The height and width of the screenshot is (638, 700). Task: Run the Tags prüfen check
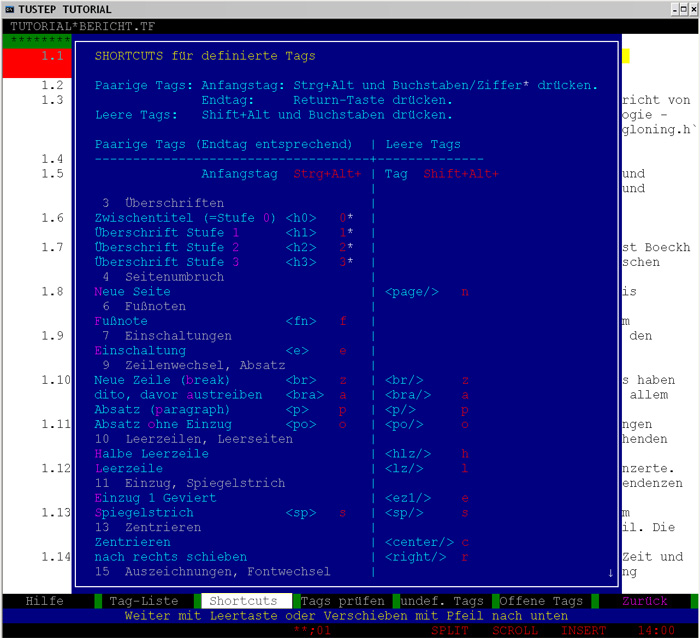pyautogui.click(x=343, y=601)
